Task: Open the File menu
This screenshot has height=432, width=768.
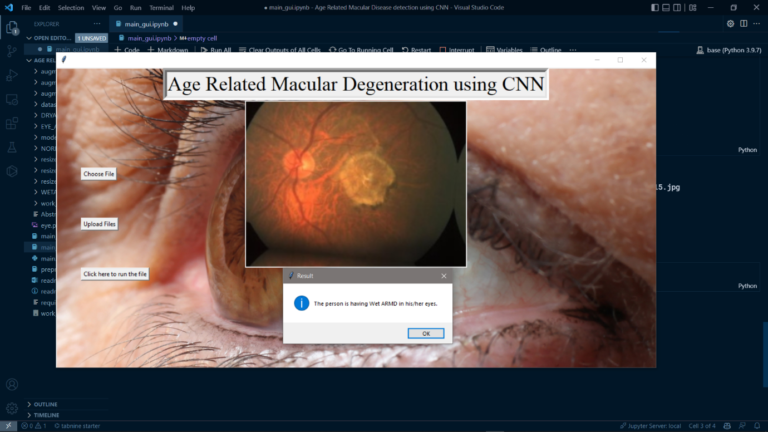Action: (26, 8)
